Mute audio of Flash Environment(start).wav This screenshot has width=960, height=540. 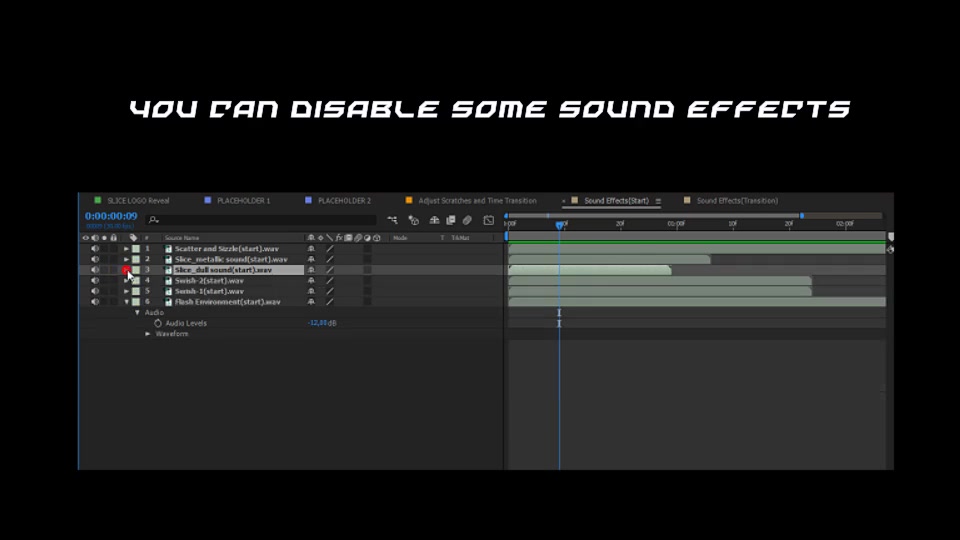point(95,302)
